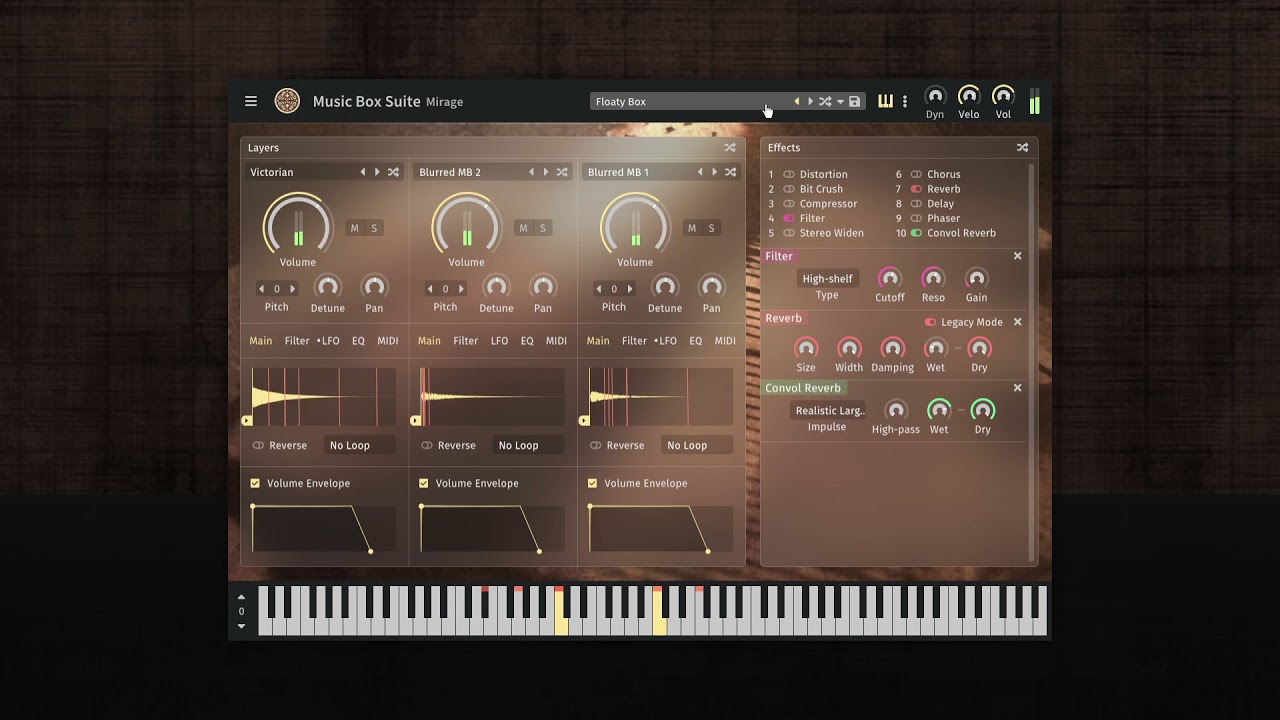Shift keyboard octave up arrow

point(241,597)
